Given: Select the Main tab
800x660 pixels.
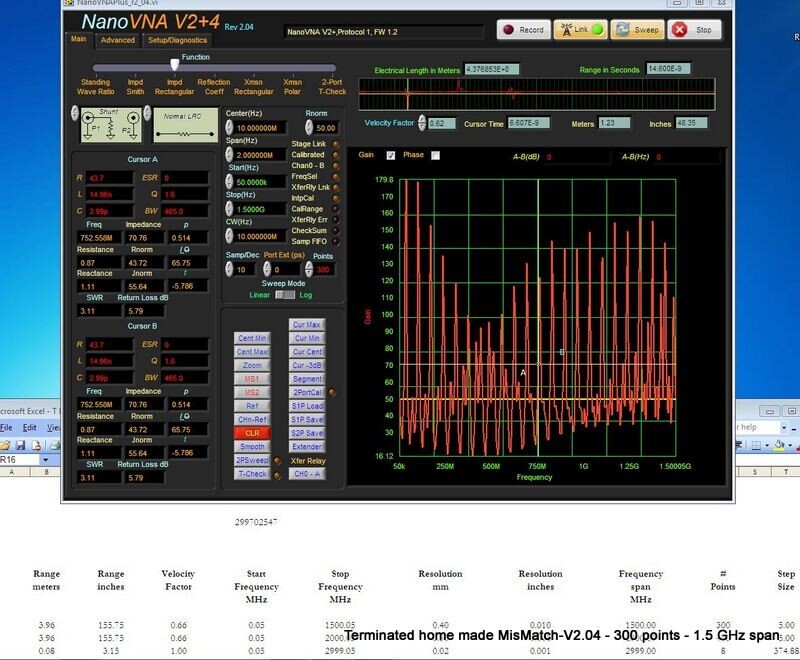Looking at the screenshot, I should pyautogui.click(x=78, y=39).
